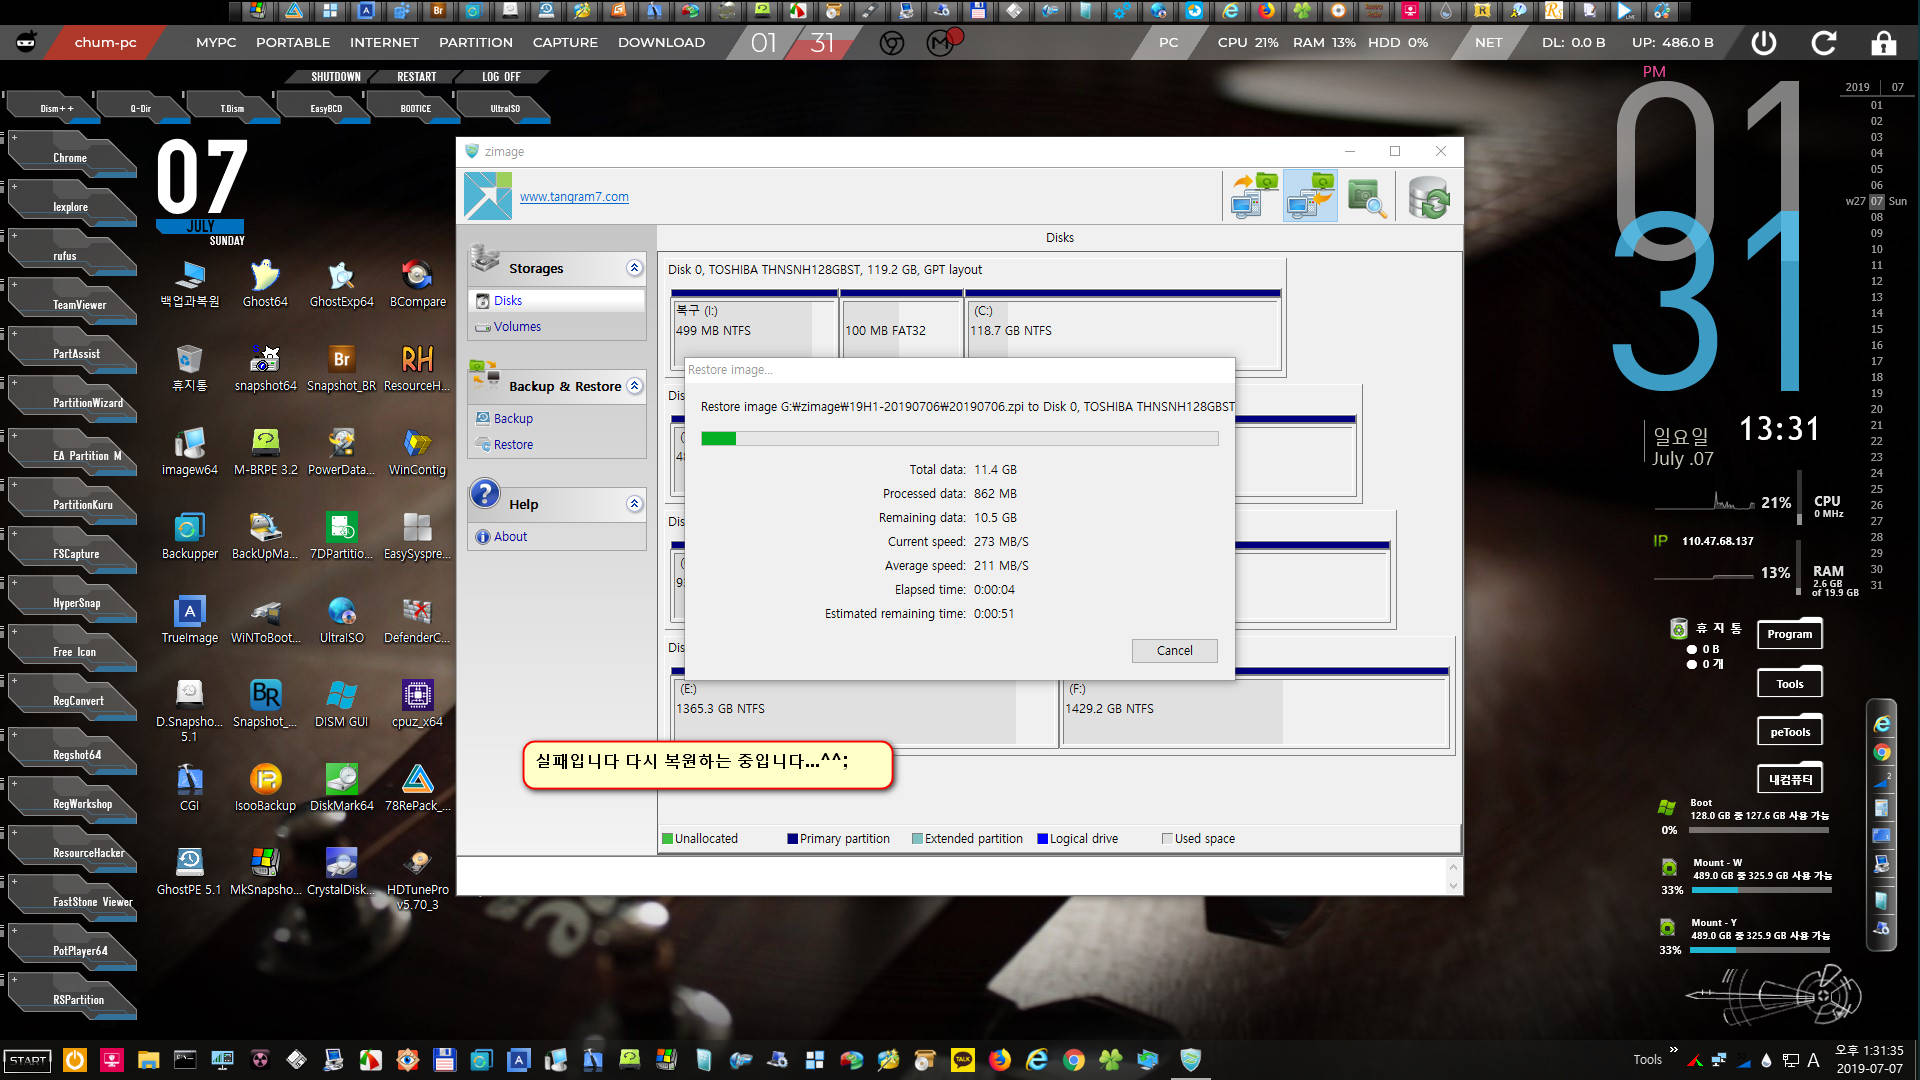1920x1080 pixels.
Task: Click the zimage Backup toolbar icon
Action: tap(1254, 196)
